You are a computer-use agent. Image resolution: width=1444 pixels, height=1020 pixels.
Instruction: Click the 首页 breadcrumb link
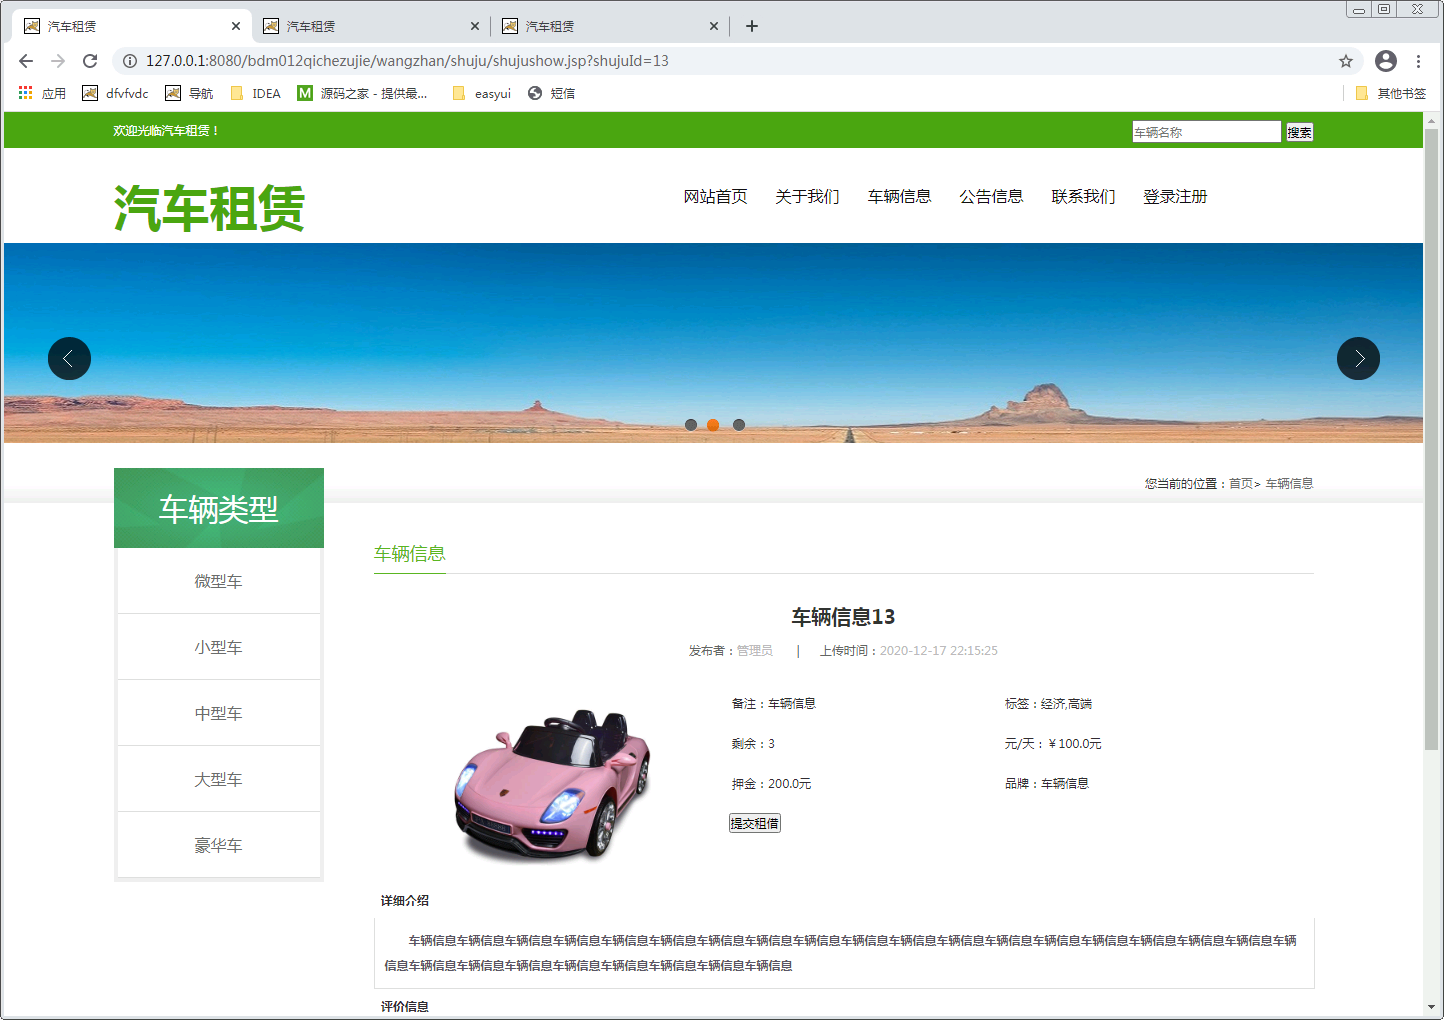click(x=1241, y=484)
